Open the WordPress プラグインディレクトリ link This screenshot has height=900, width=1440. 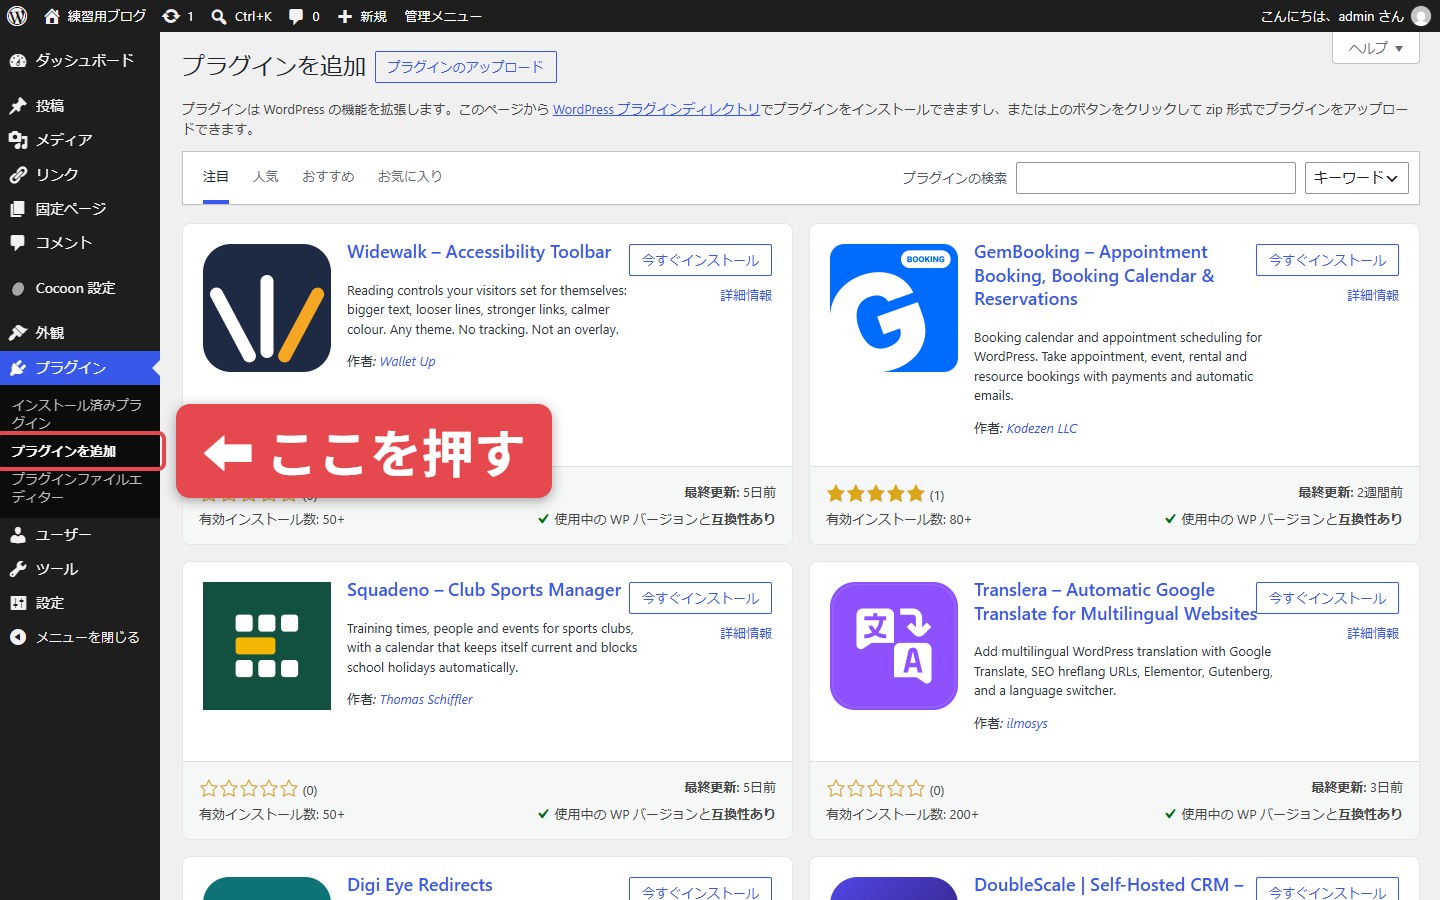656,109
